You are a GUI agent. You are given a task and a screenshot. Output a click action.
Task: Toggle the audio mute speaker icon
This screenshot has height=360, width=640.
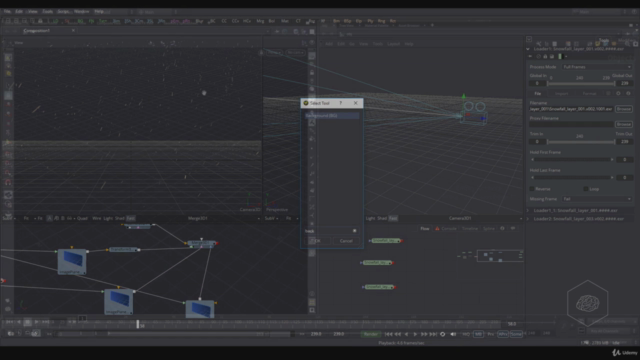pyautogui.click(x=453, y=334)
